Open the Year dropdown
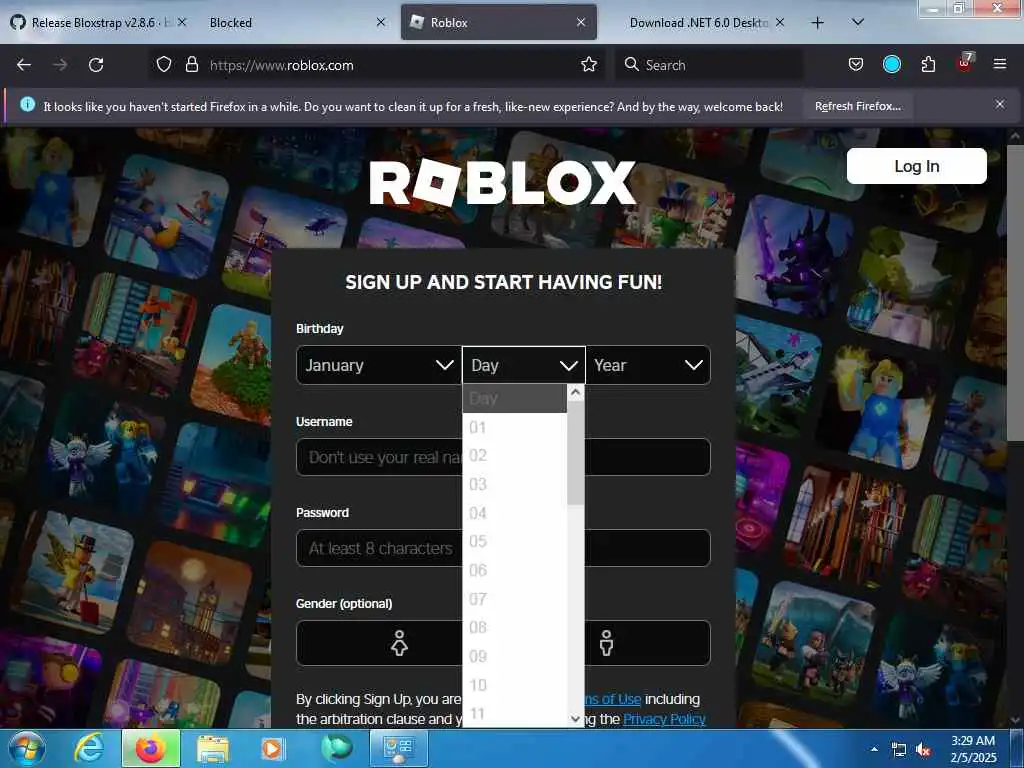The height and width of the screenshot is (768, 1024). (648, 365)
